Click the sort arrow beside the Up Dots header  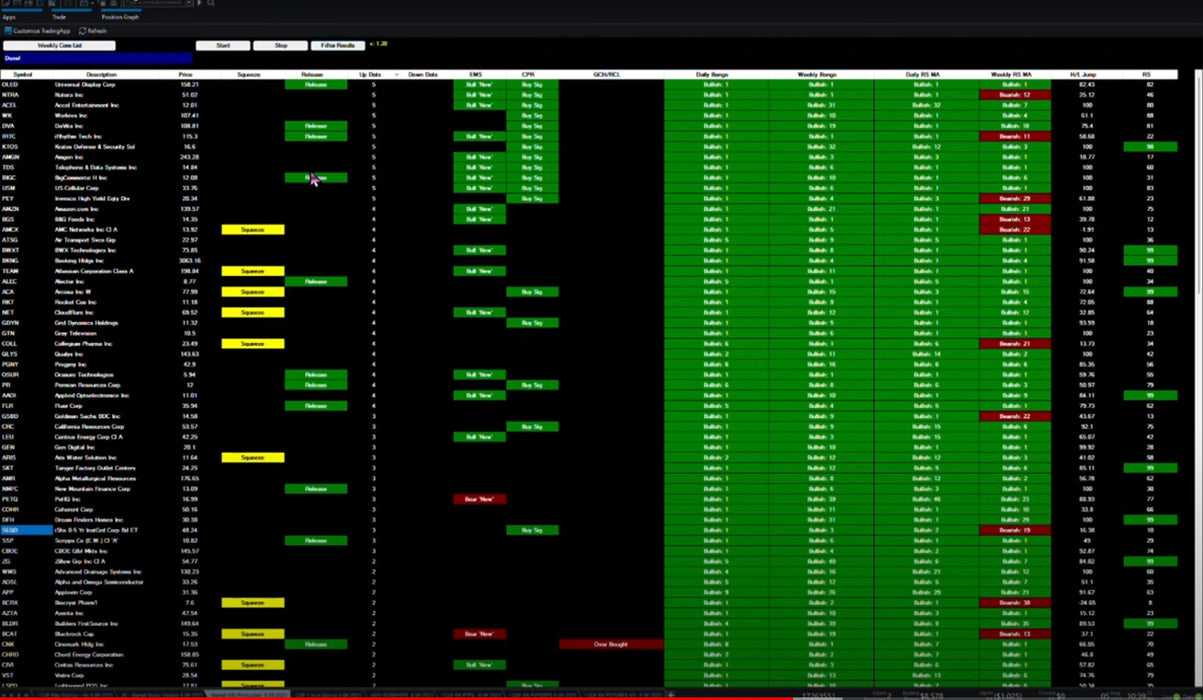tap(396, 73)
